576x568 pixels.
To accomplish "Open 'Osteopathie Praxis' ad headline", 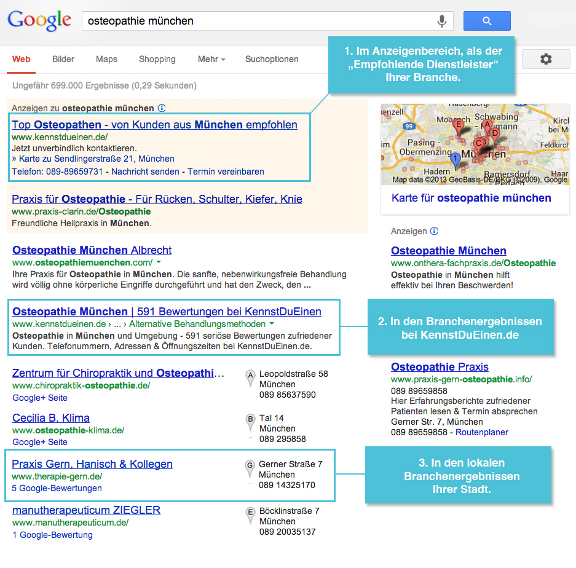I will [x=440, y=367].
